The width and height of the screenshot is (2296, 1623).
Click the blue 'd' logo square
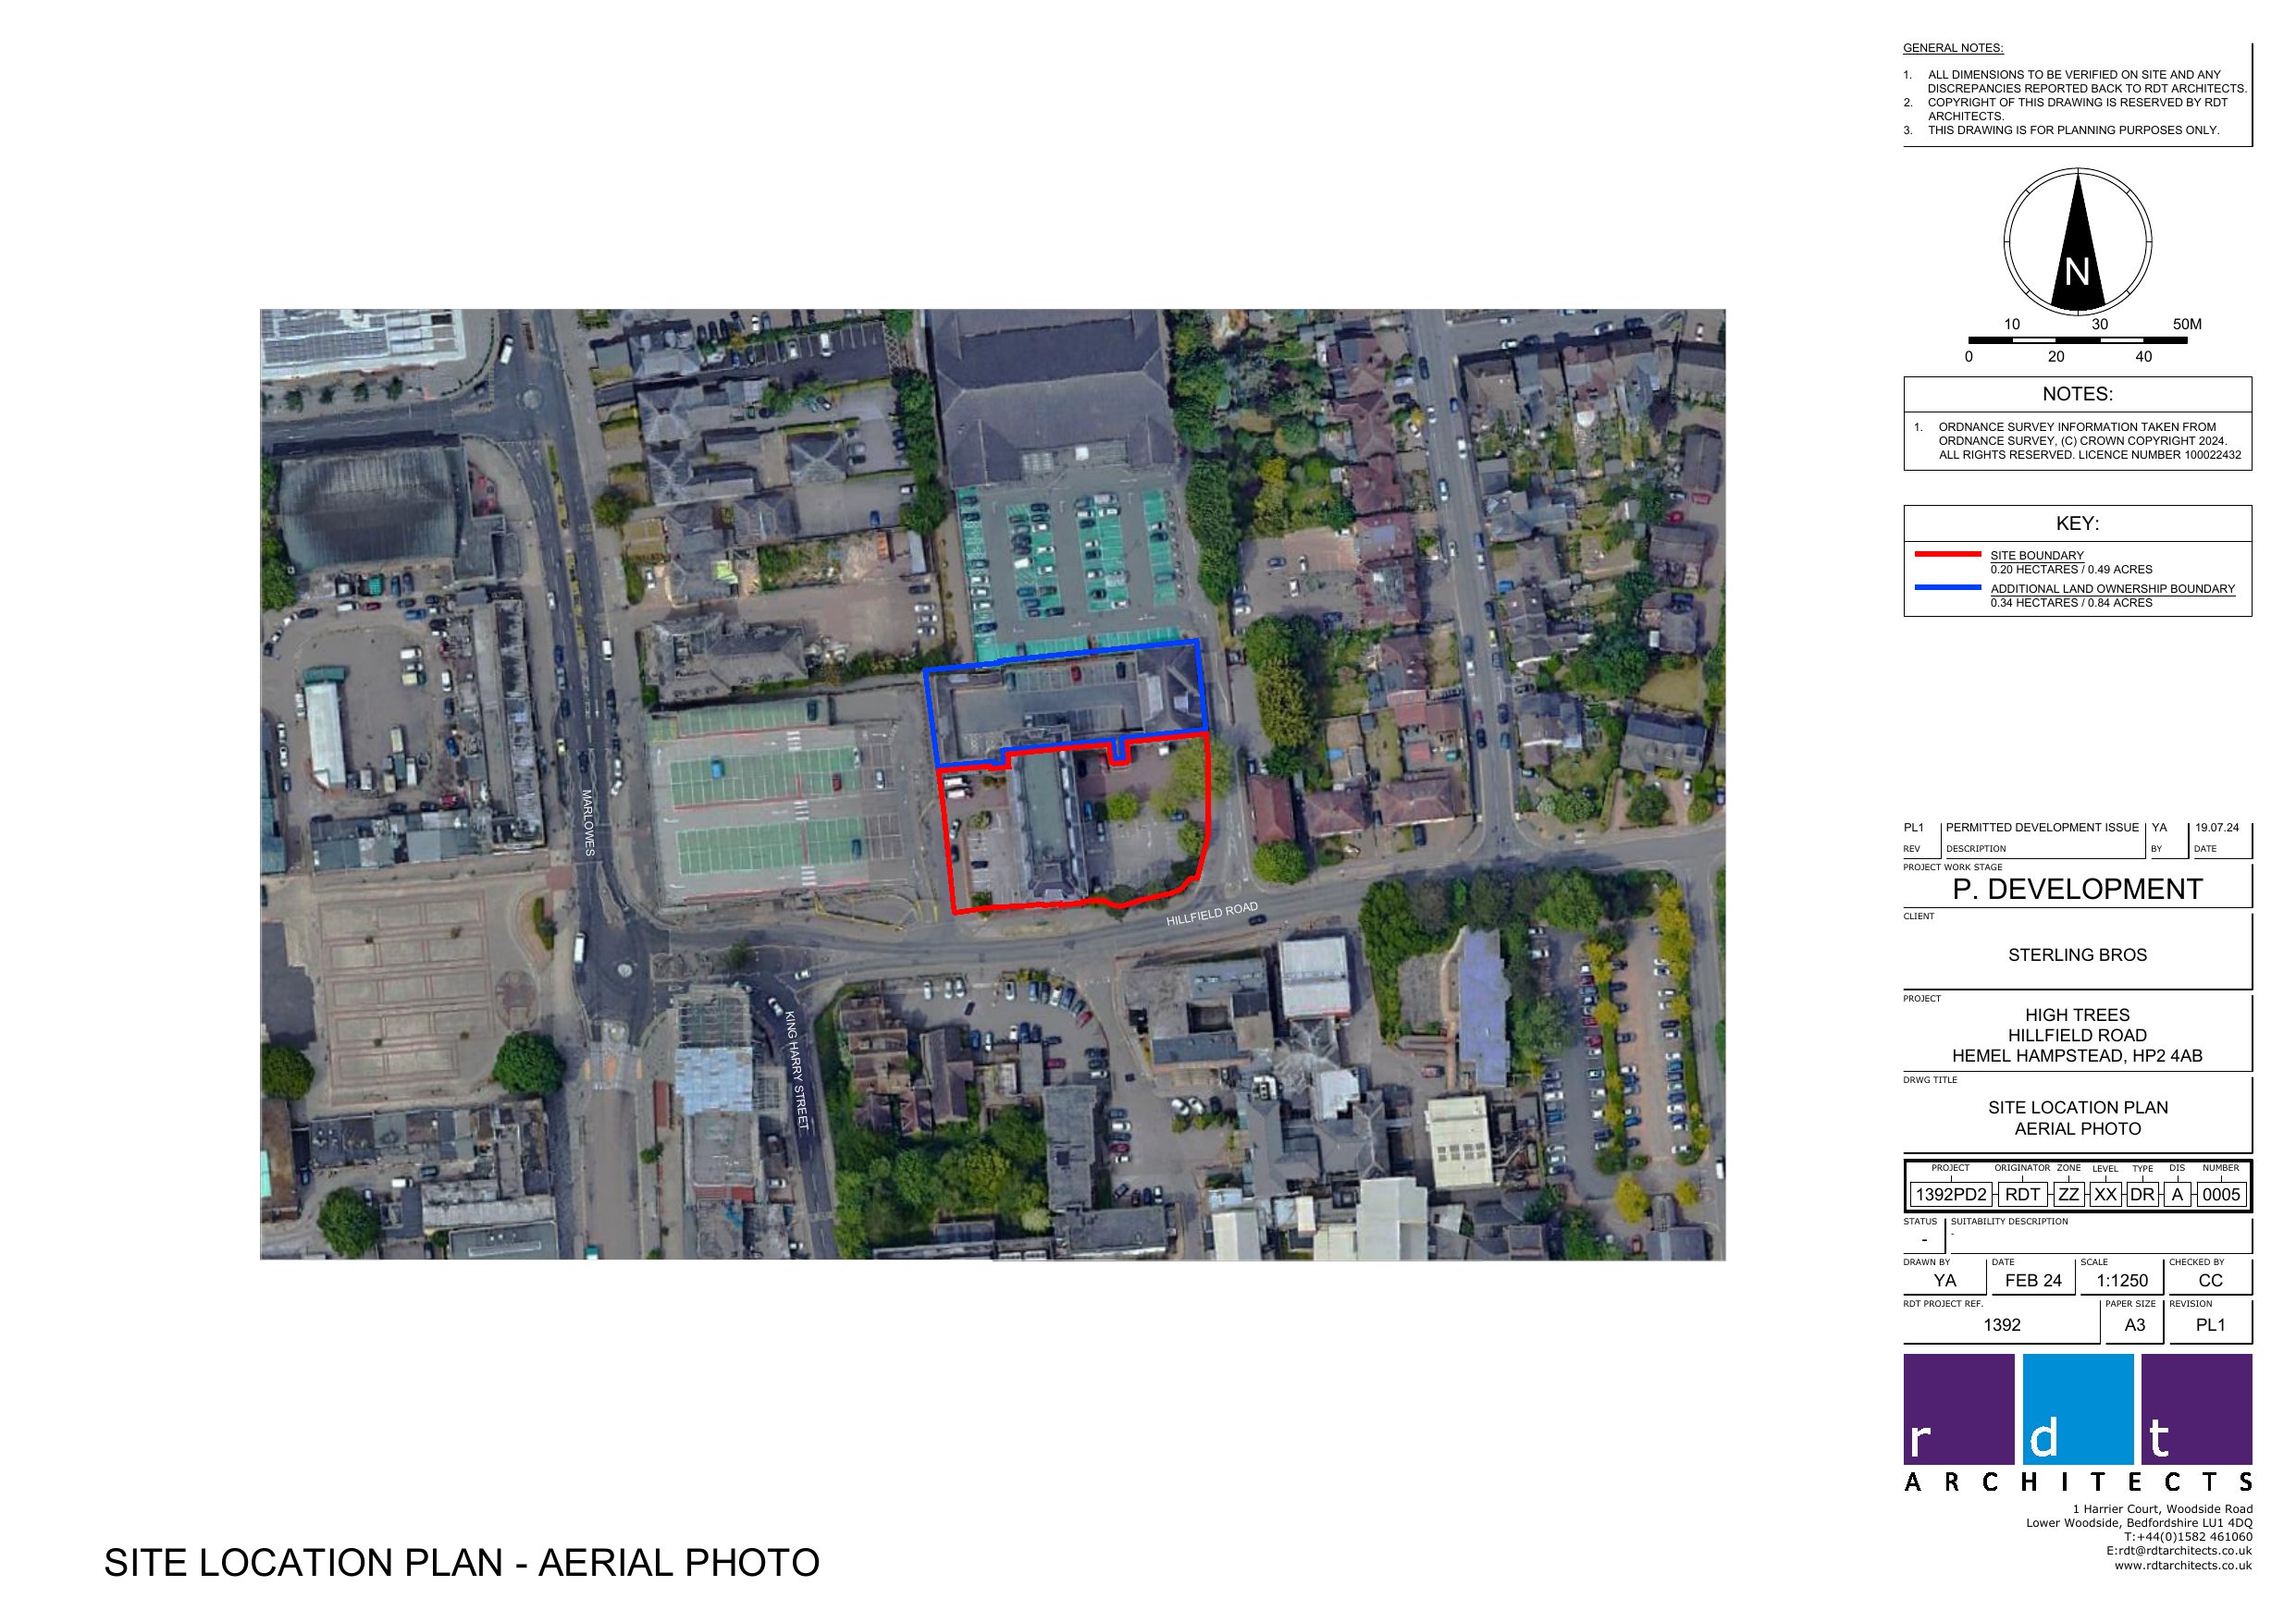pyautogui.click(x=2077, y=1409)
